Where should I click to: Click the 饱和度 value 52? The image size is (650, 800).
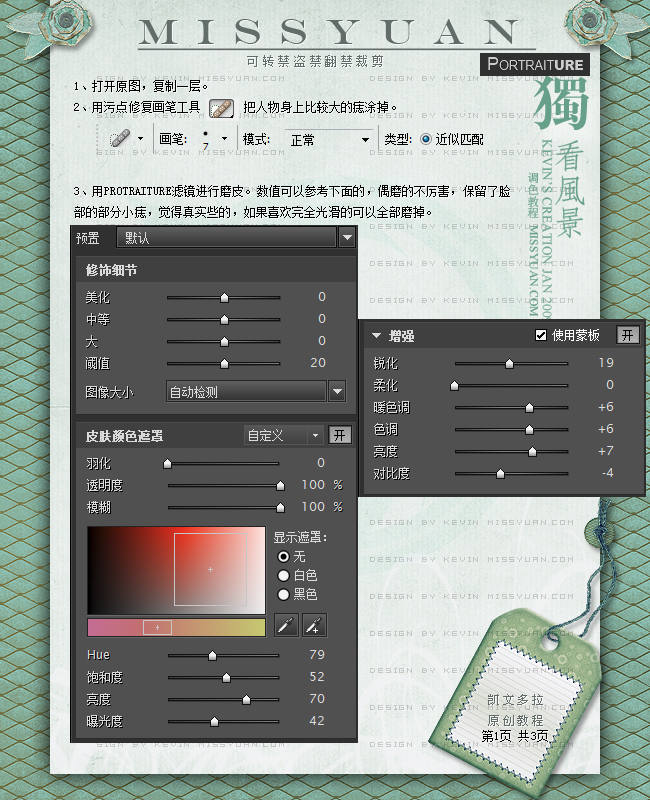317,677
